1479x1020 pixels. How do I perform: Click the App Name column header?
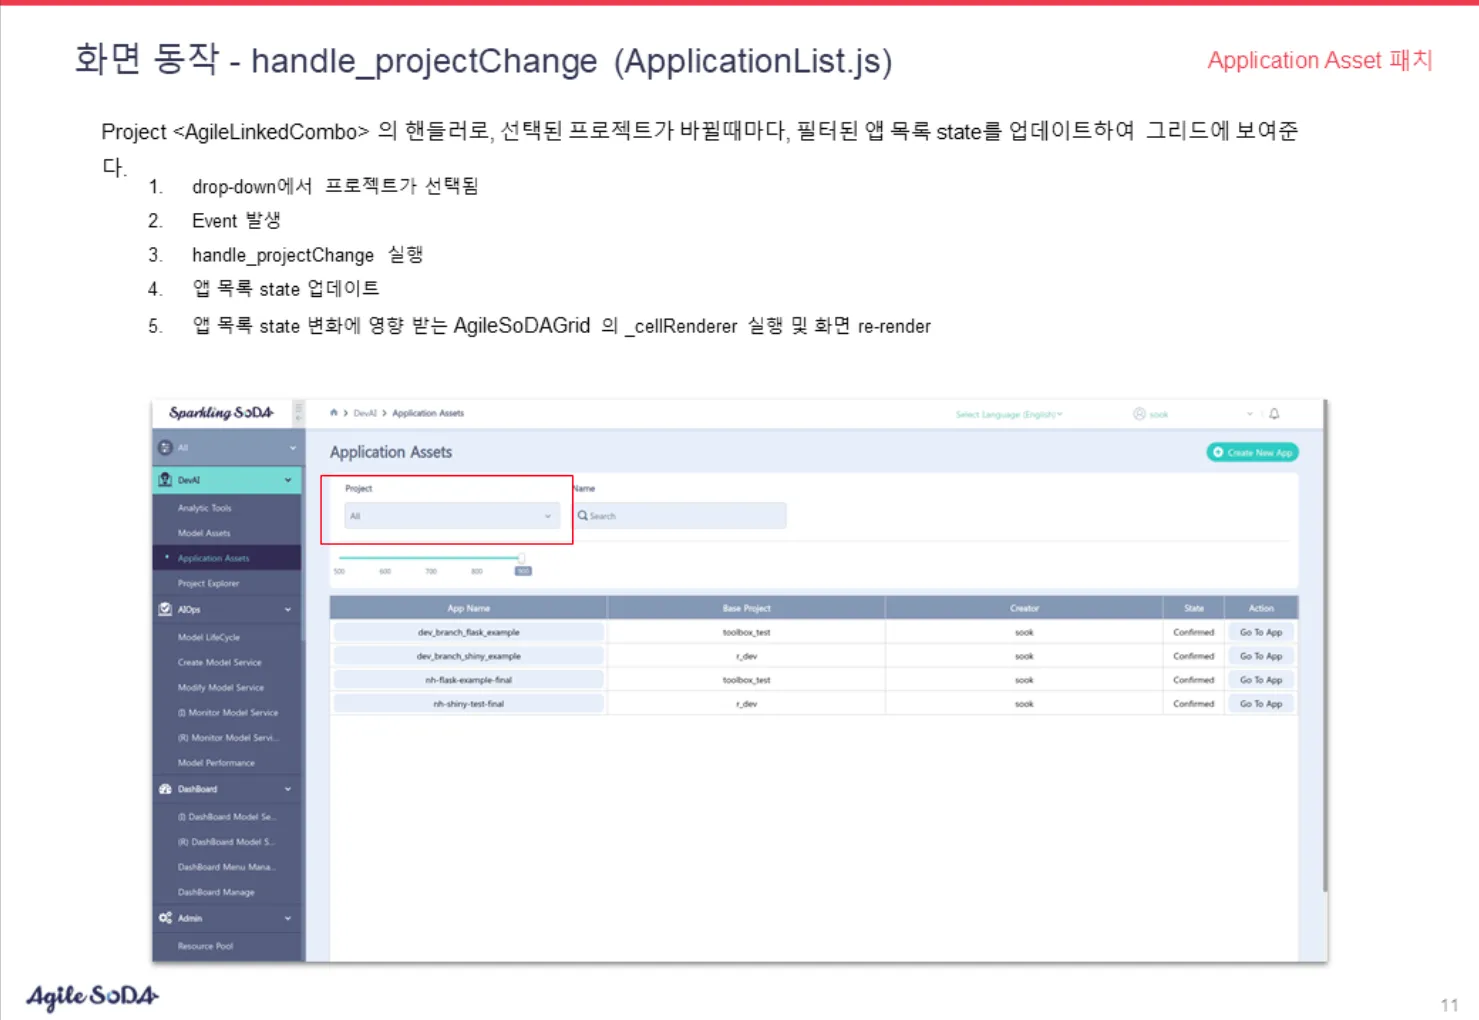tap(468, 608)
